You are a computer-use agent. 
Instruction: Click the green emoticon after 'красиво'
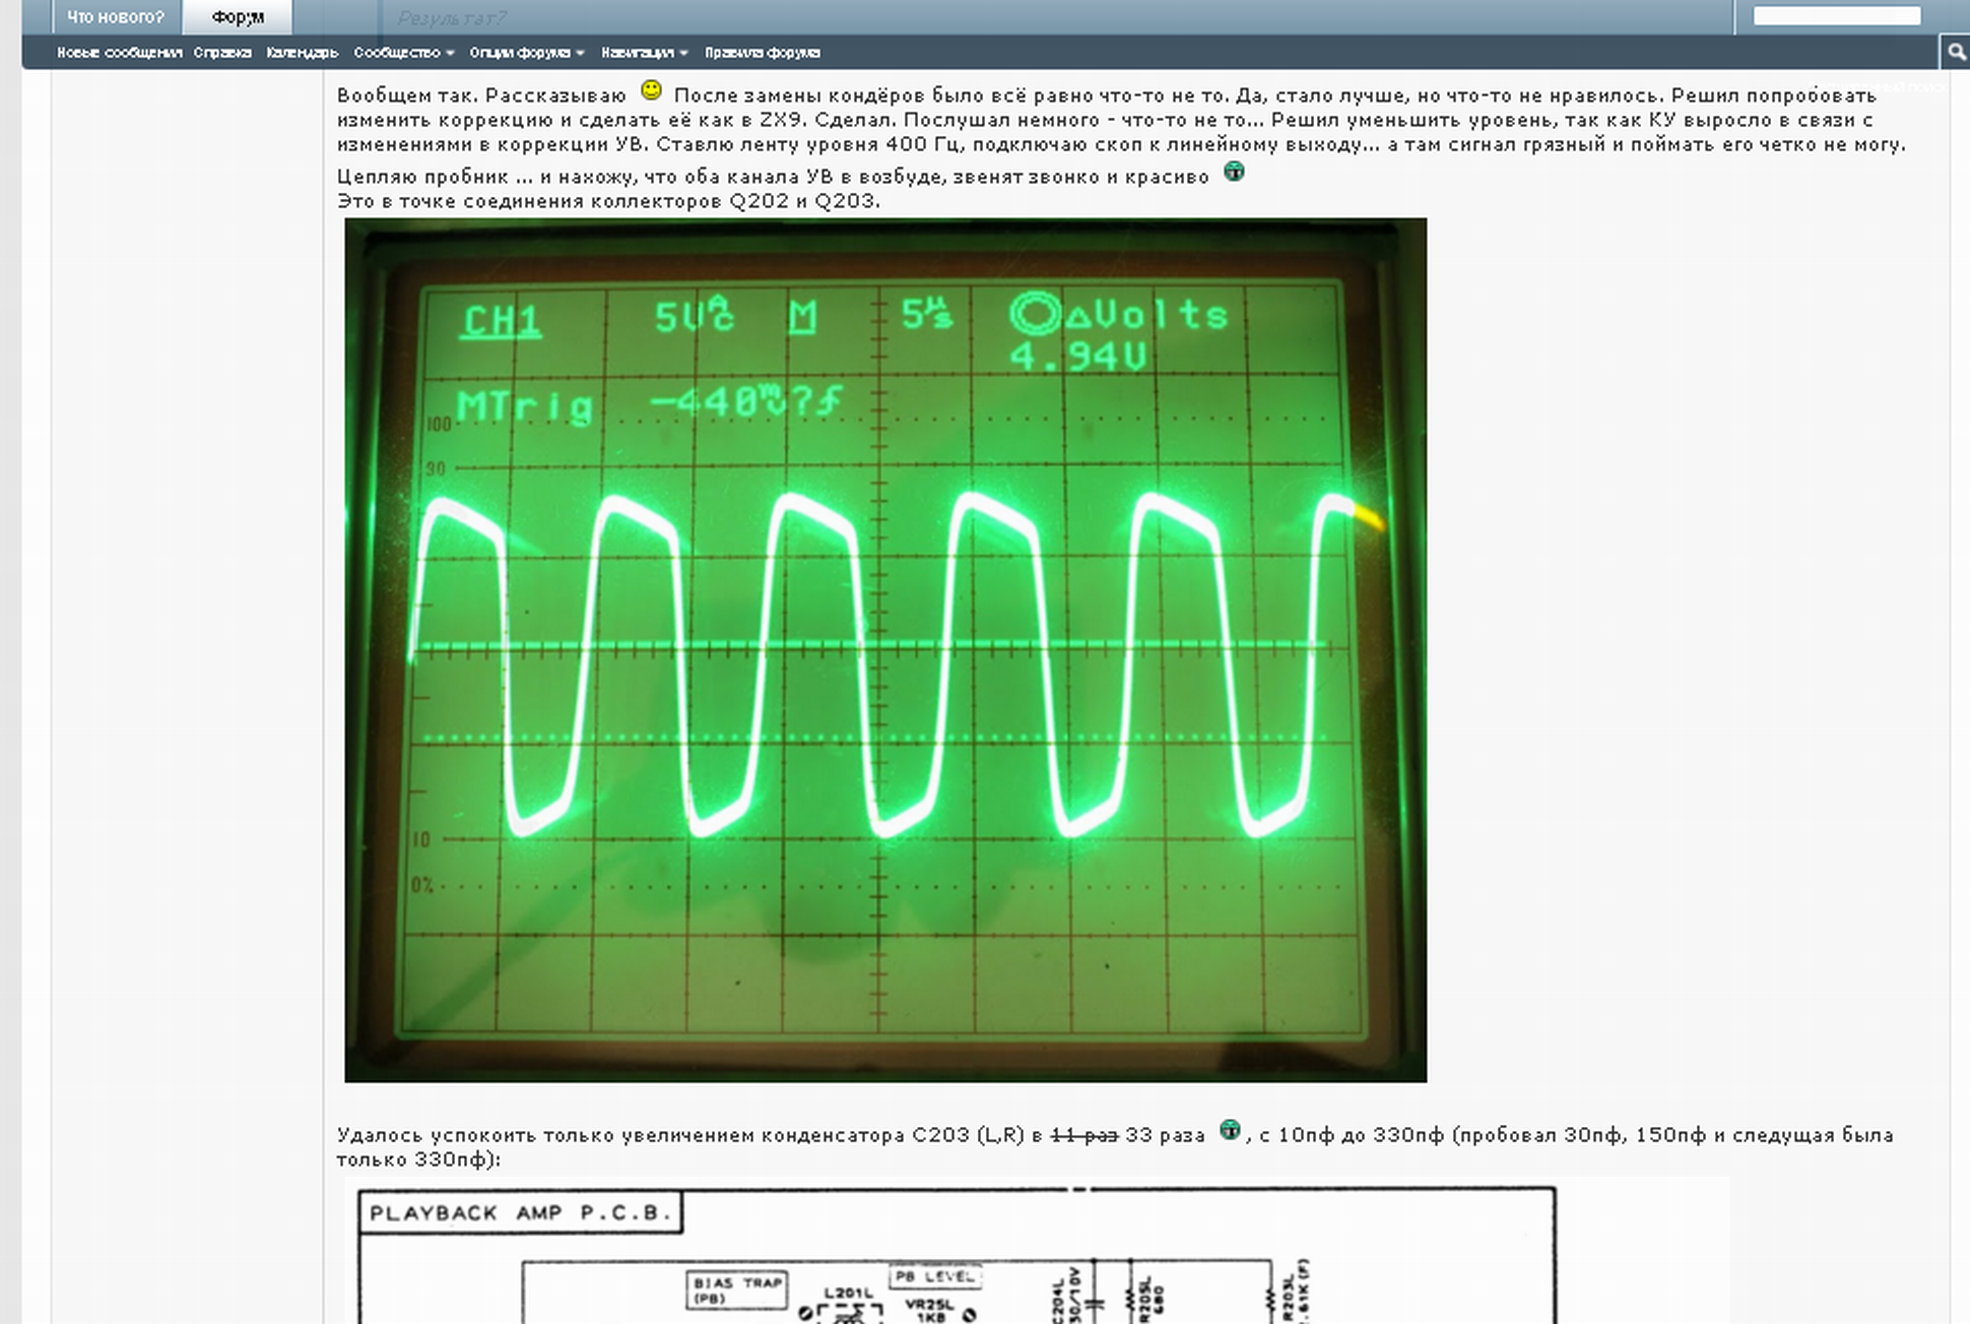pyautogui.click(x=1235, y=172)
